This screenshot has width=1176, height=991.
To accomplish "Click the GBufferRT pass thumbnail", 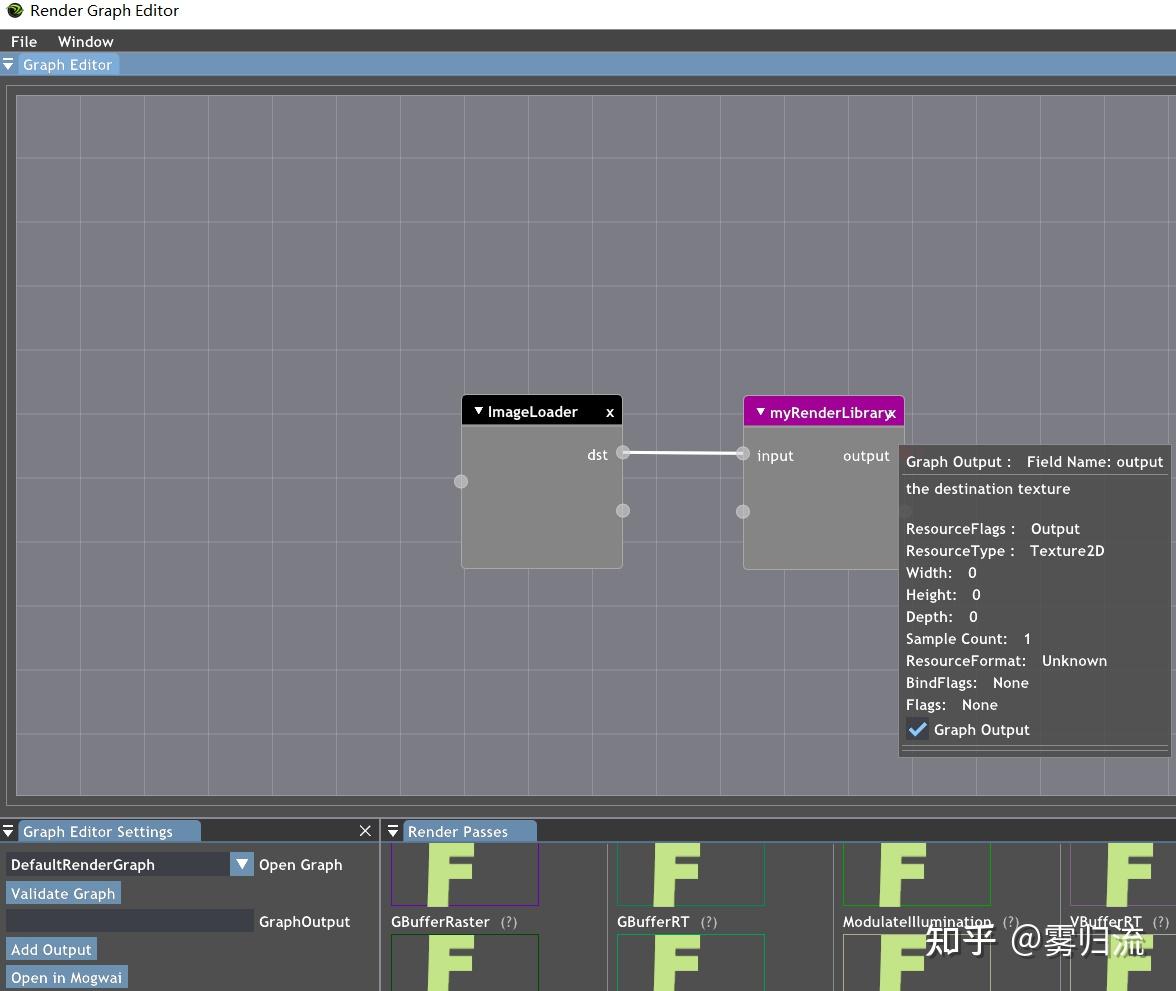I will [x=691, y=874].
